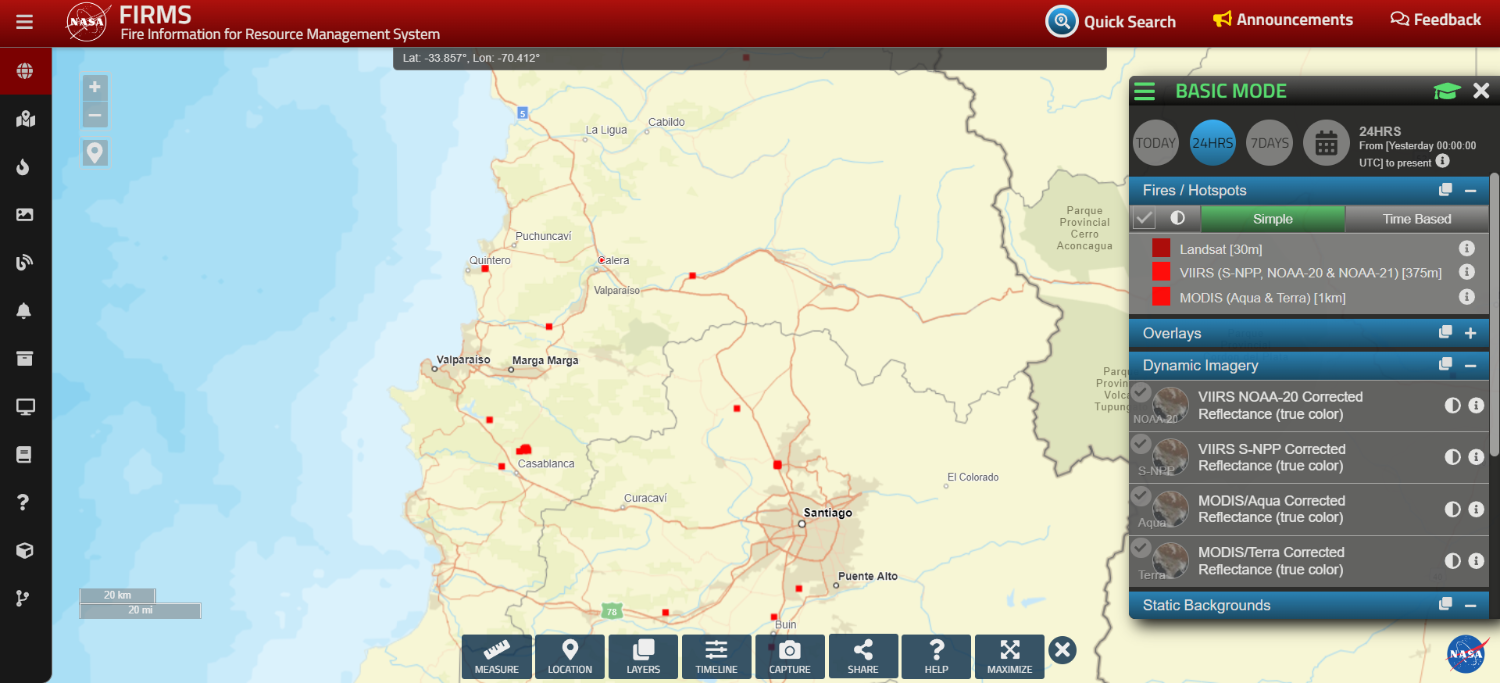The image size is (1500, 683).
Task: Expand the Overlays section
Action: pos(1470,333)
